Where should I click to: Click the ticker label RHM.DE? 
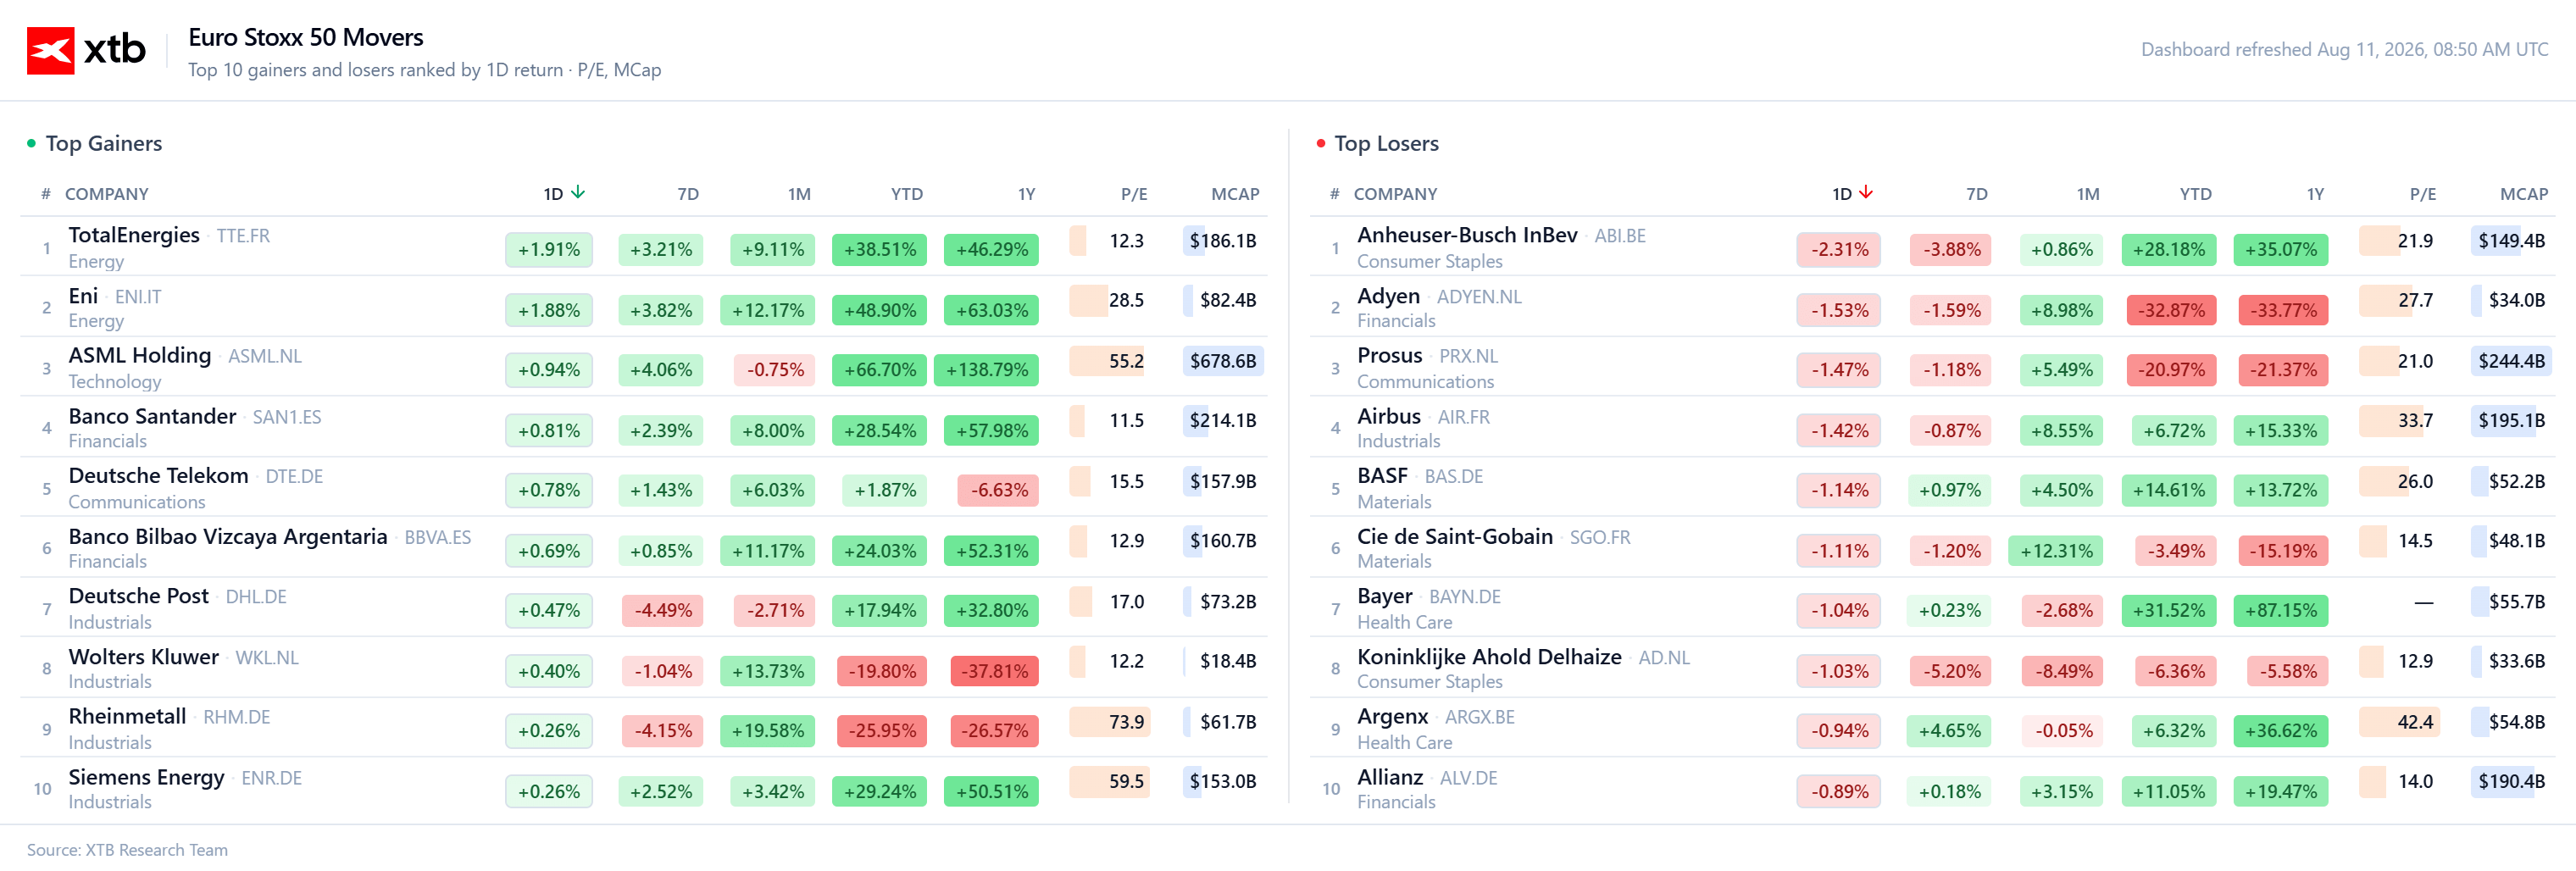(x=237, y=718)
